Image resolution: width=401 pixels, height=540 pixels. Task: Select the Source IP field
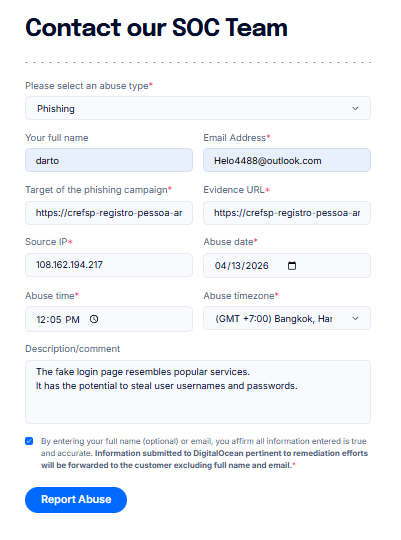pyautogui.click(x=109, y=265)
